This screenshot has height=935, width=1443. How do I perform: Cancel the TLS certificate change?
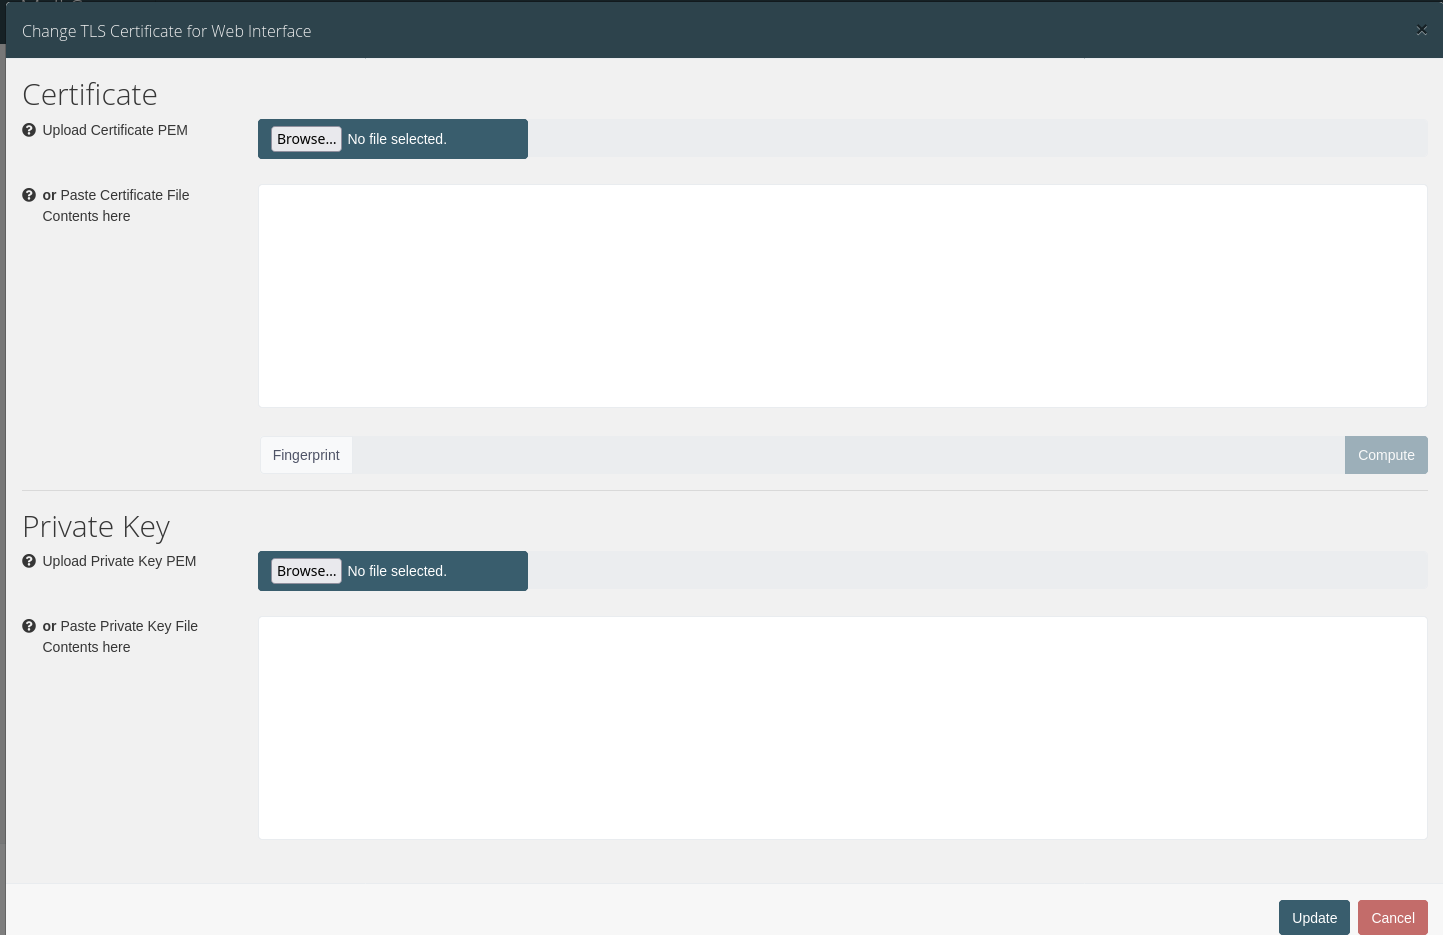coord(1393,917)
